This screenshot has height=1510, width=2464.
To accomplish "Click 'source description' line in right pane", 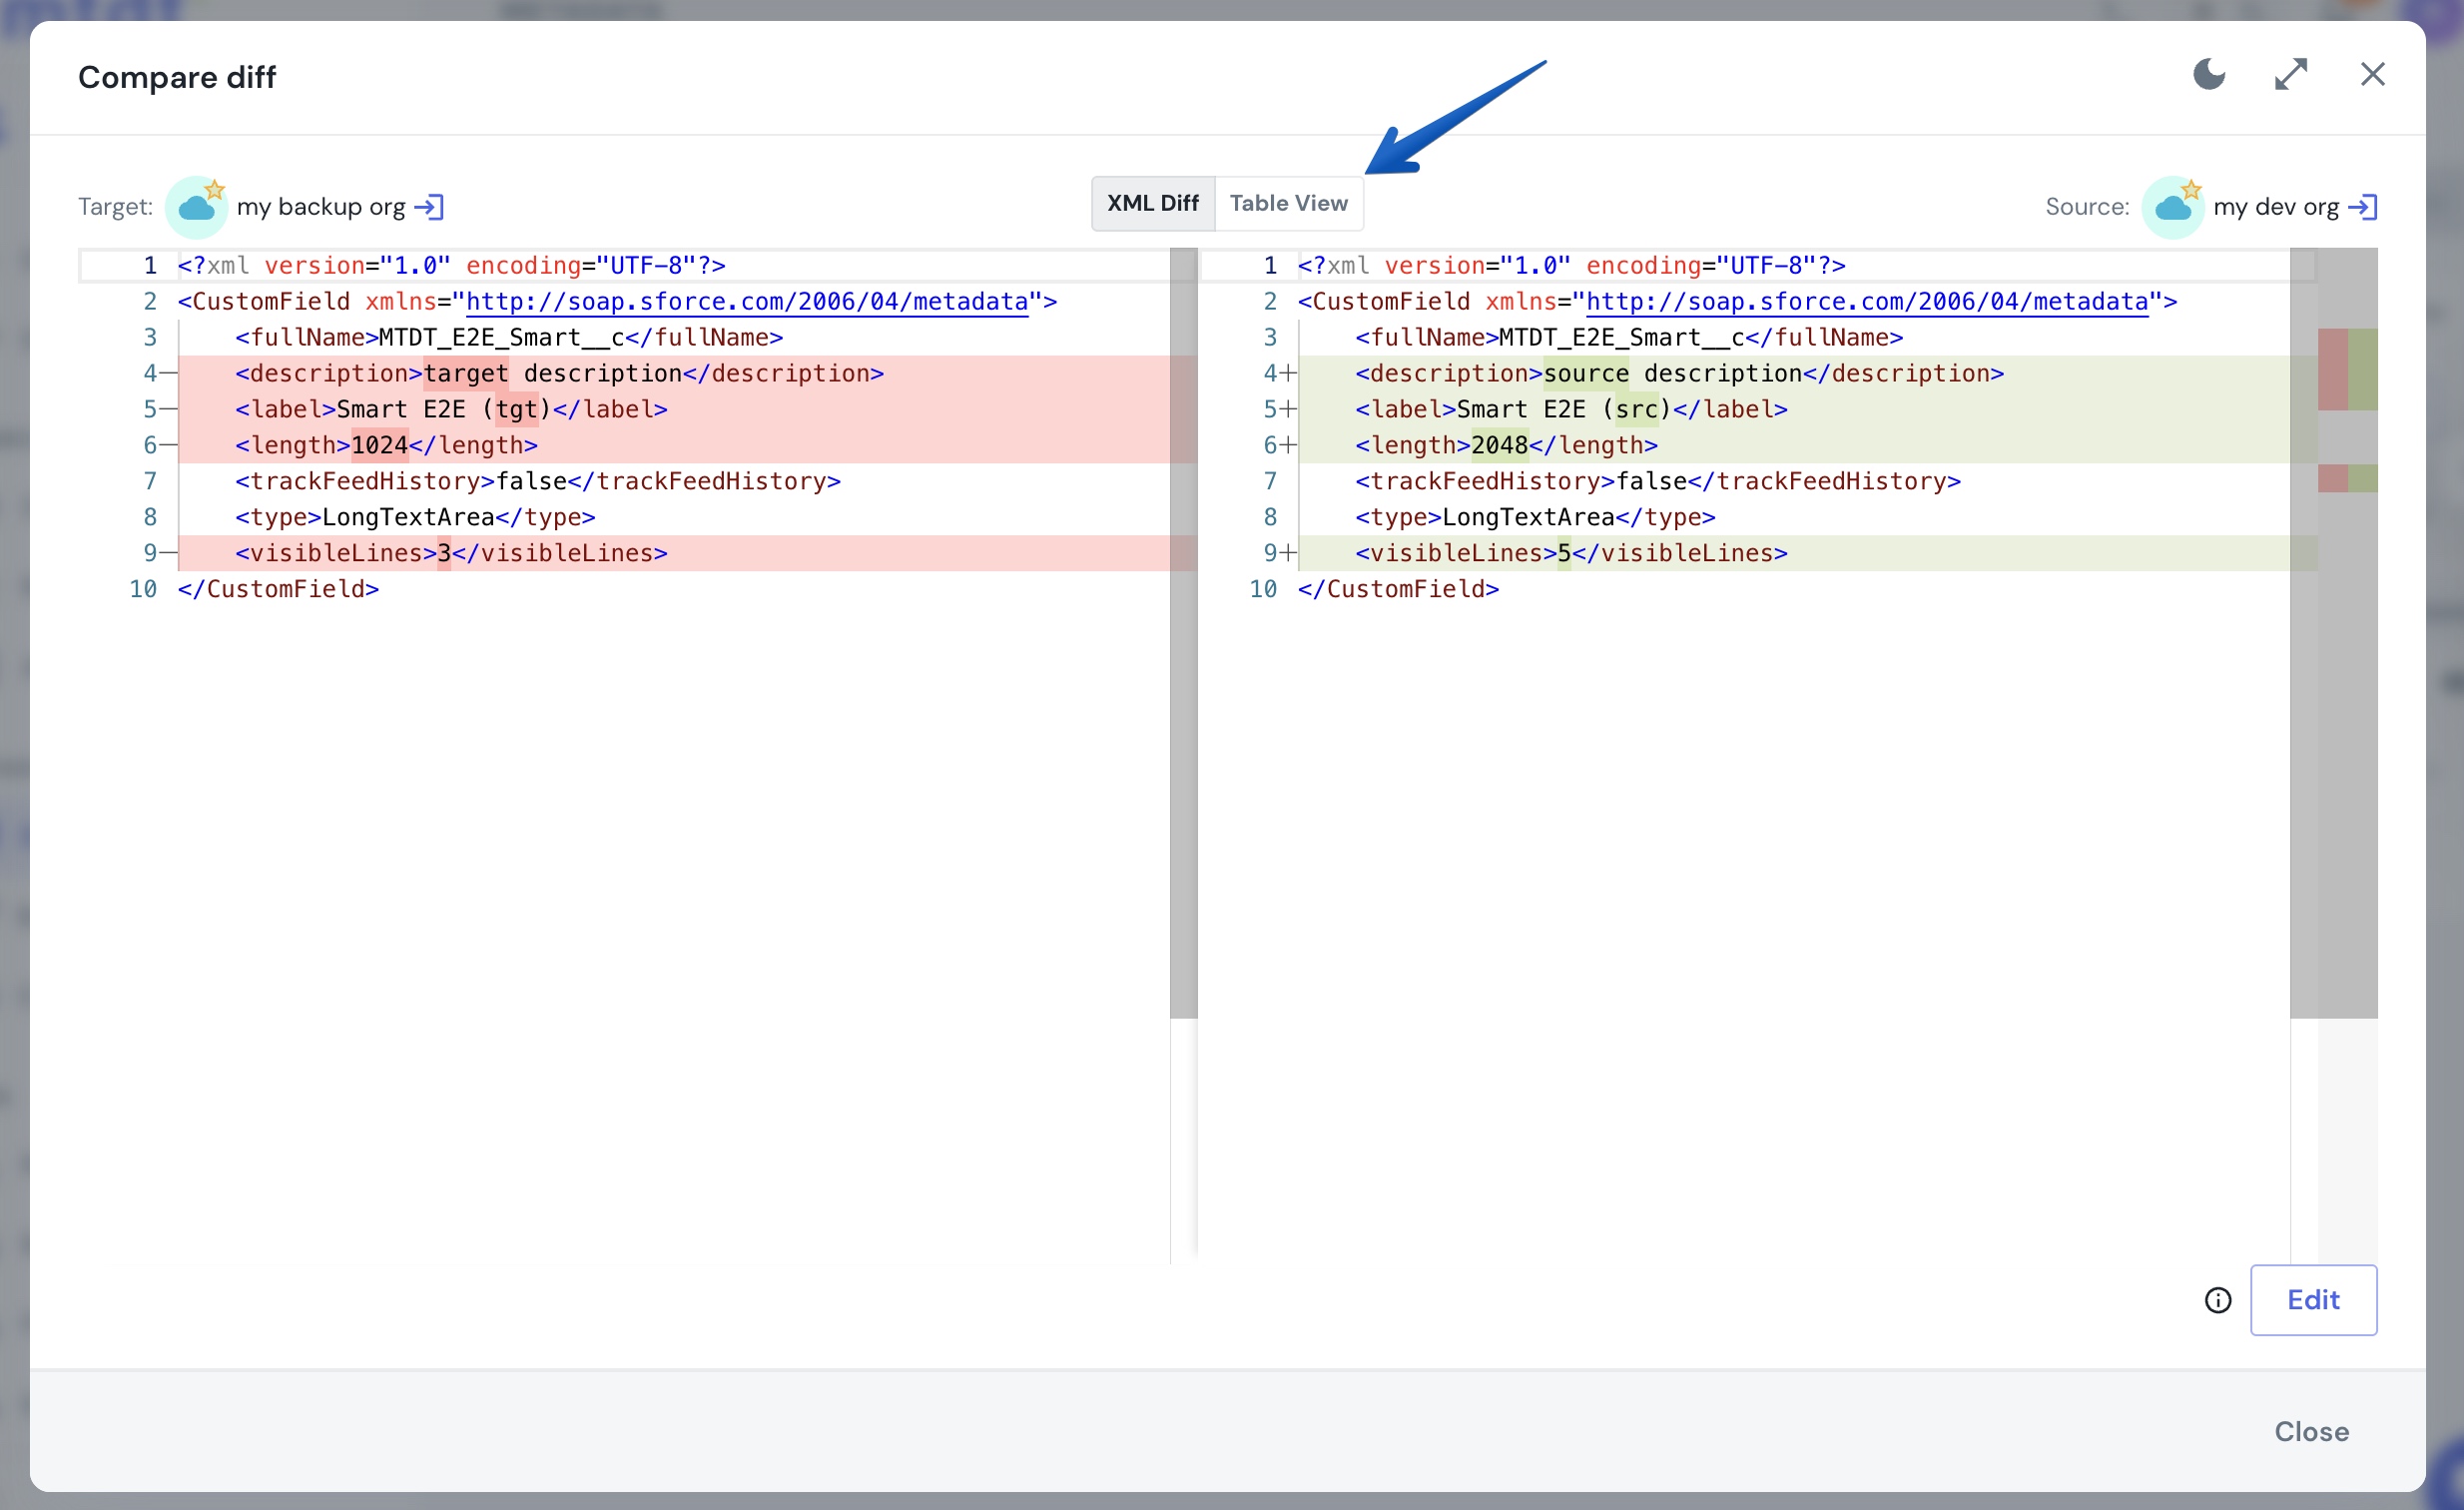I will (x=1807, y=374).
